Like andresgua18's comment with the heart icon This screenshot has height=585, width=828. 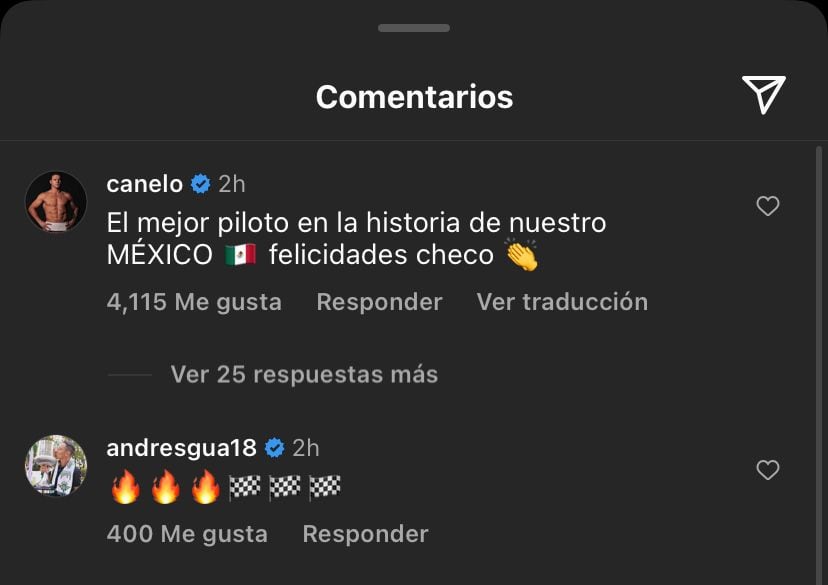click(x=768, y=470)
